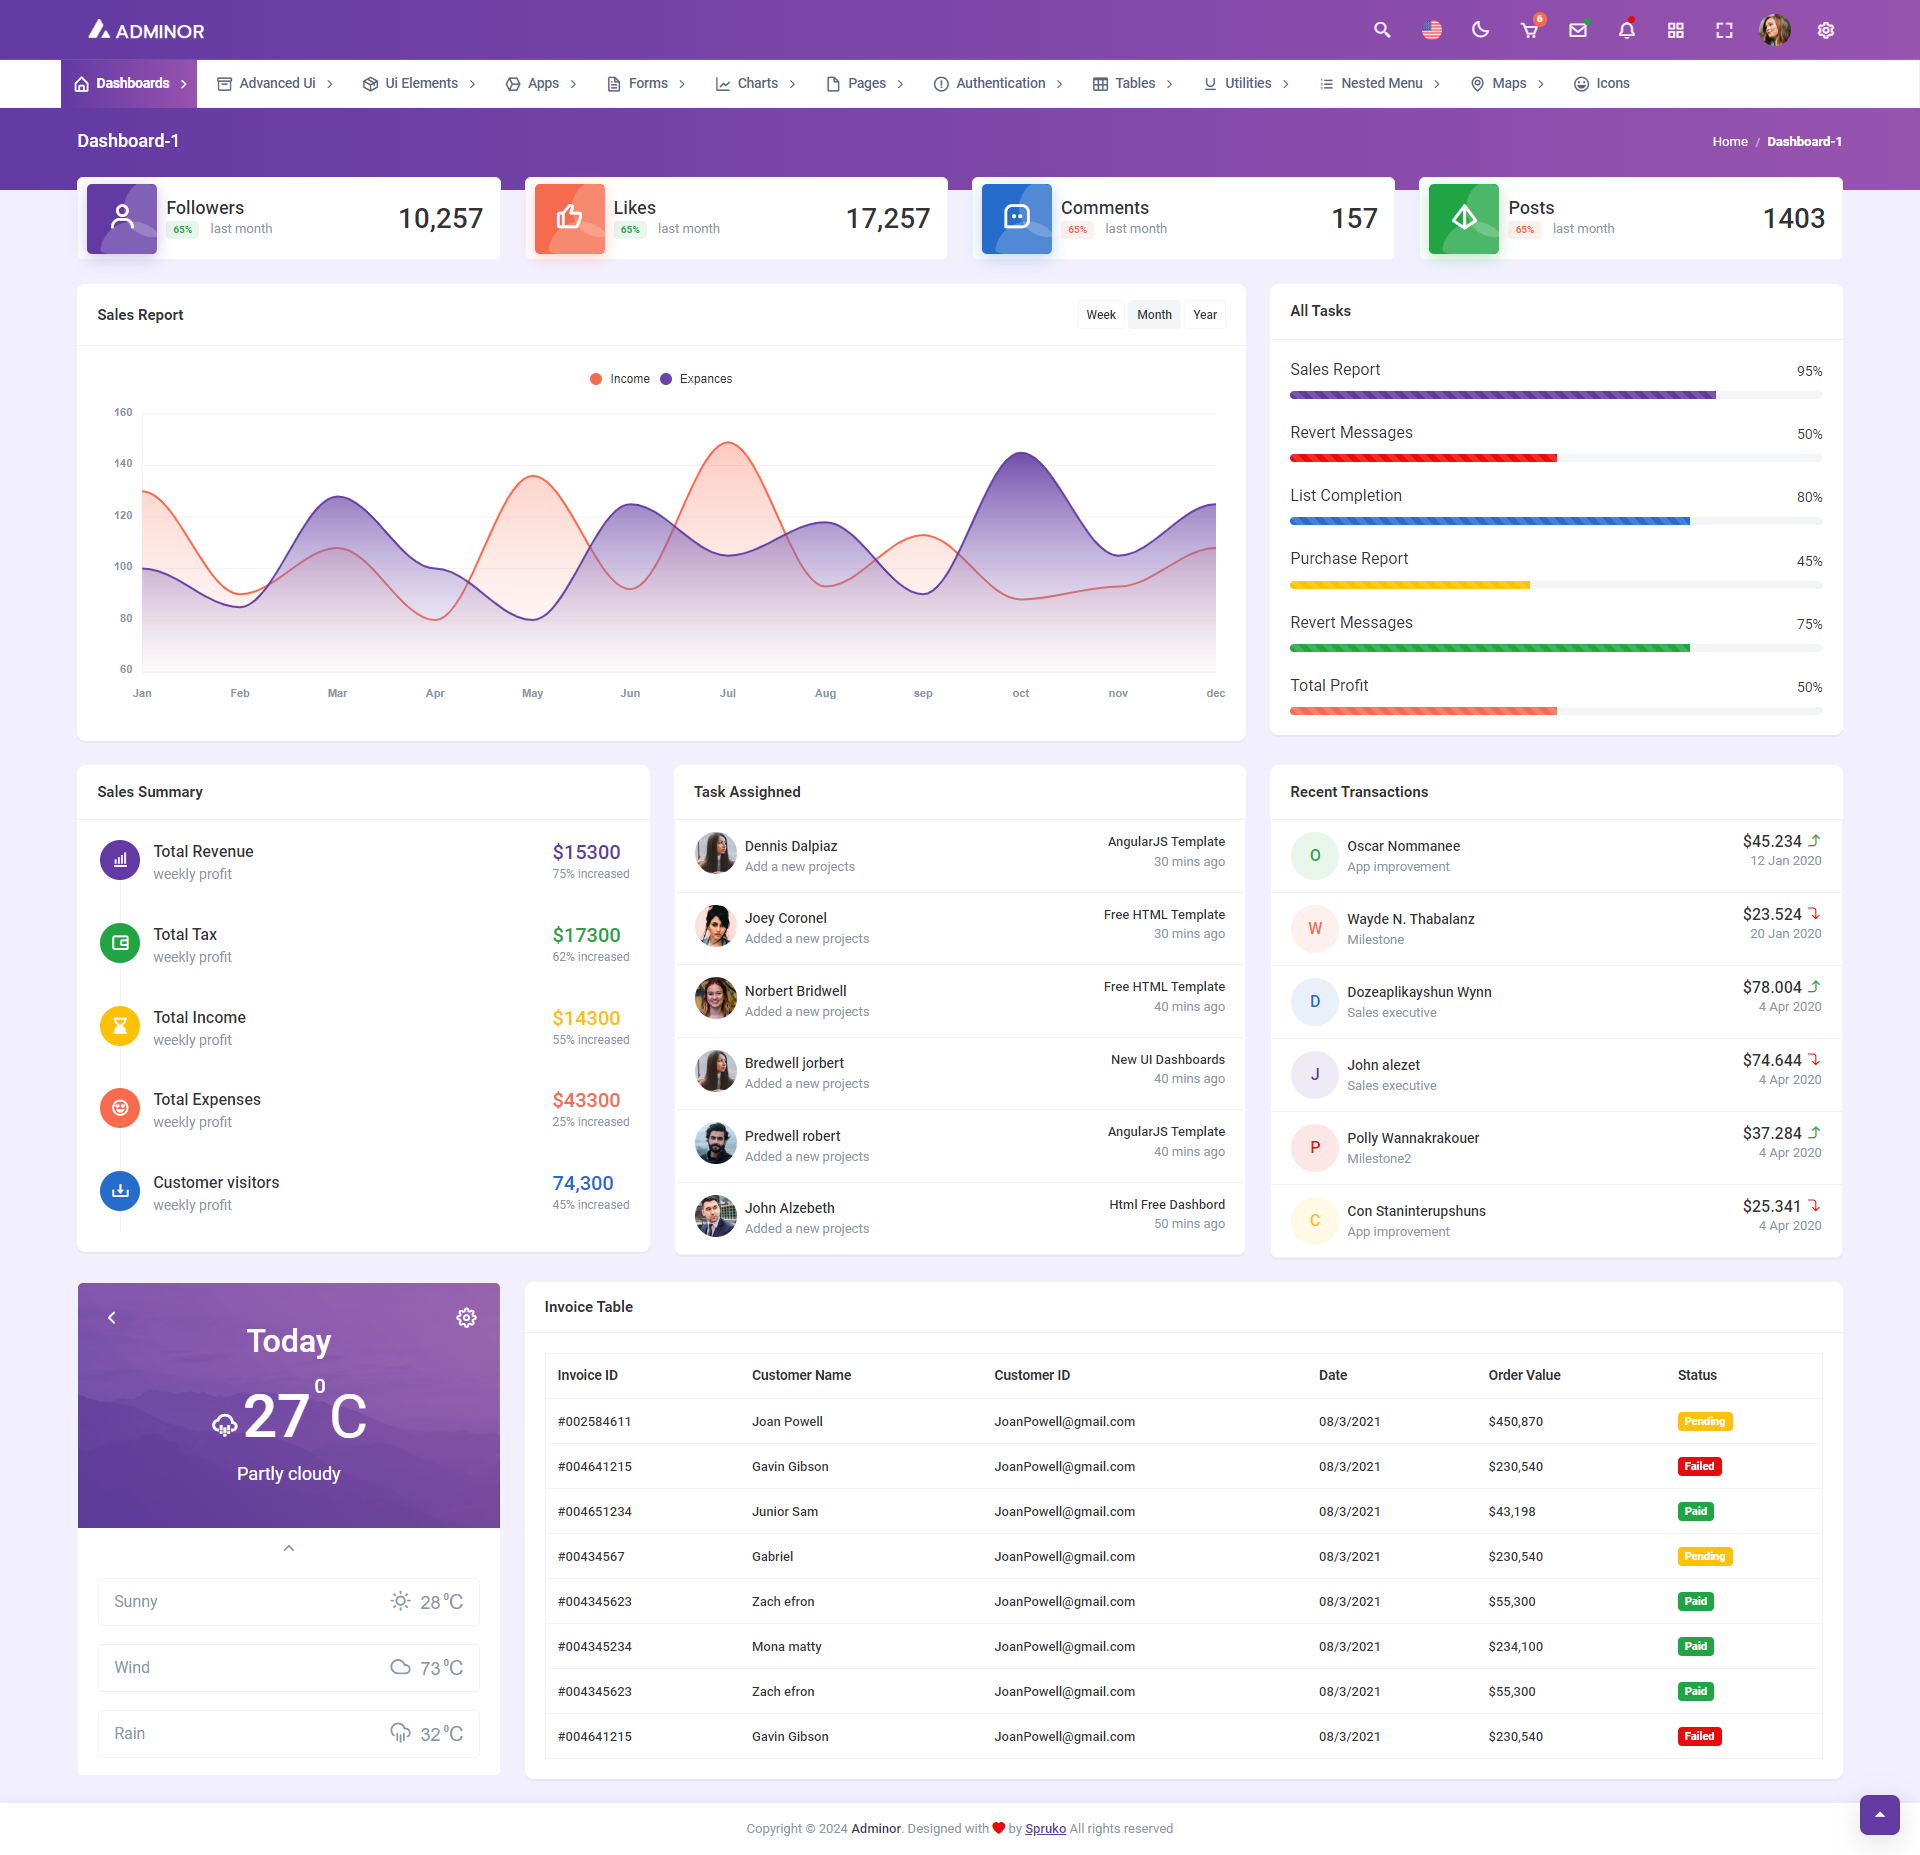Screen dimensions: 1920x1855
Task: Expand the Charts menu dropdown
Action: pos(756,84)
